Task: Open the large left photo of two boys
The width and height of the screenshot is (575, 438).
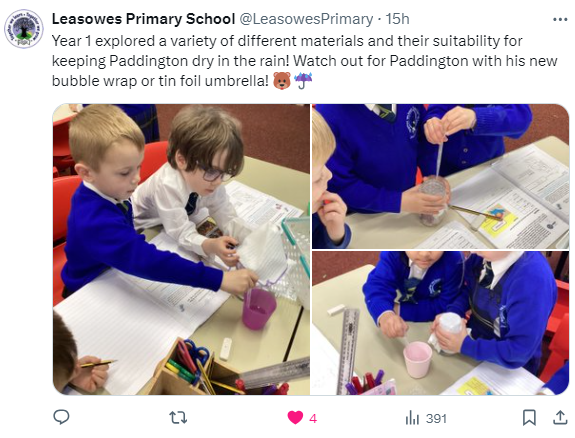Action: tap(181, 249)
